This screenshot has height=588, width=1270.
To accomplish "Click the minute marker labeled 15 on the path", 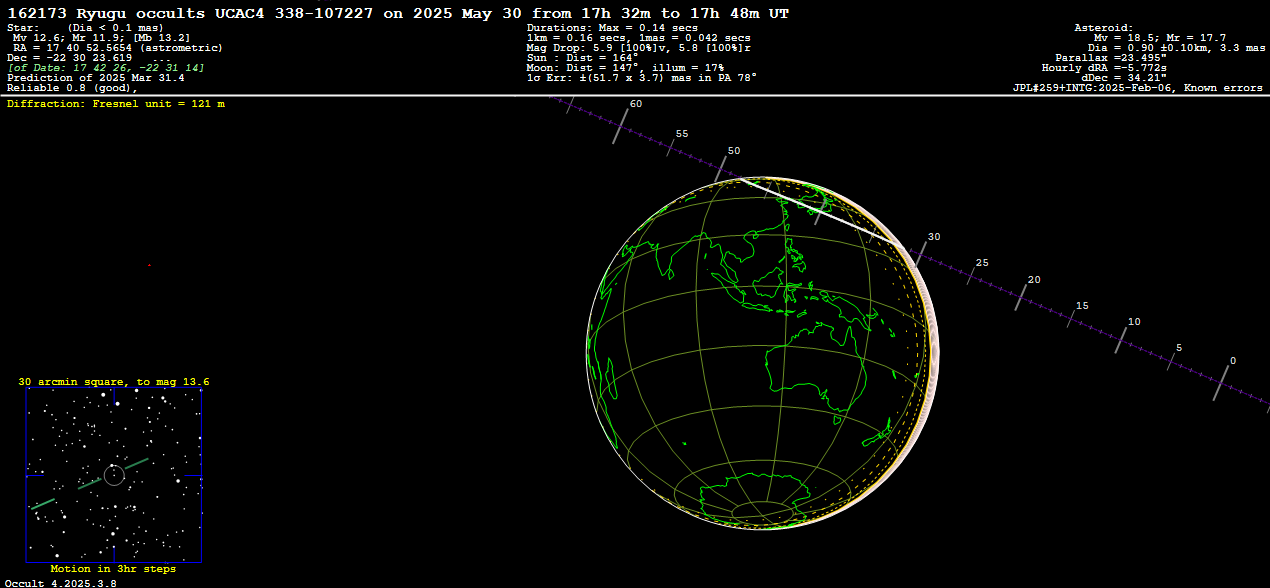I will coord(1072,317).
